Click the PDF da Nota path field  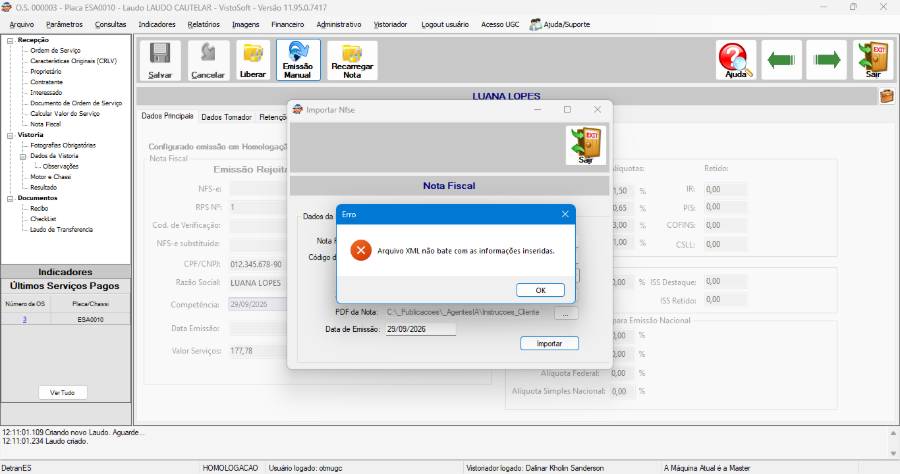[468, 313]
